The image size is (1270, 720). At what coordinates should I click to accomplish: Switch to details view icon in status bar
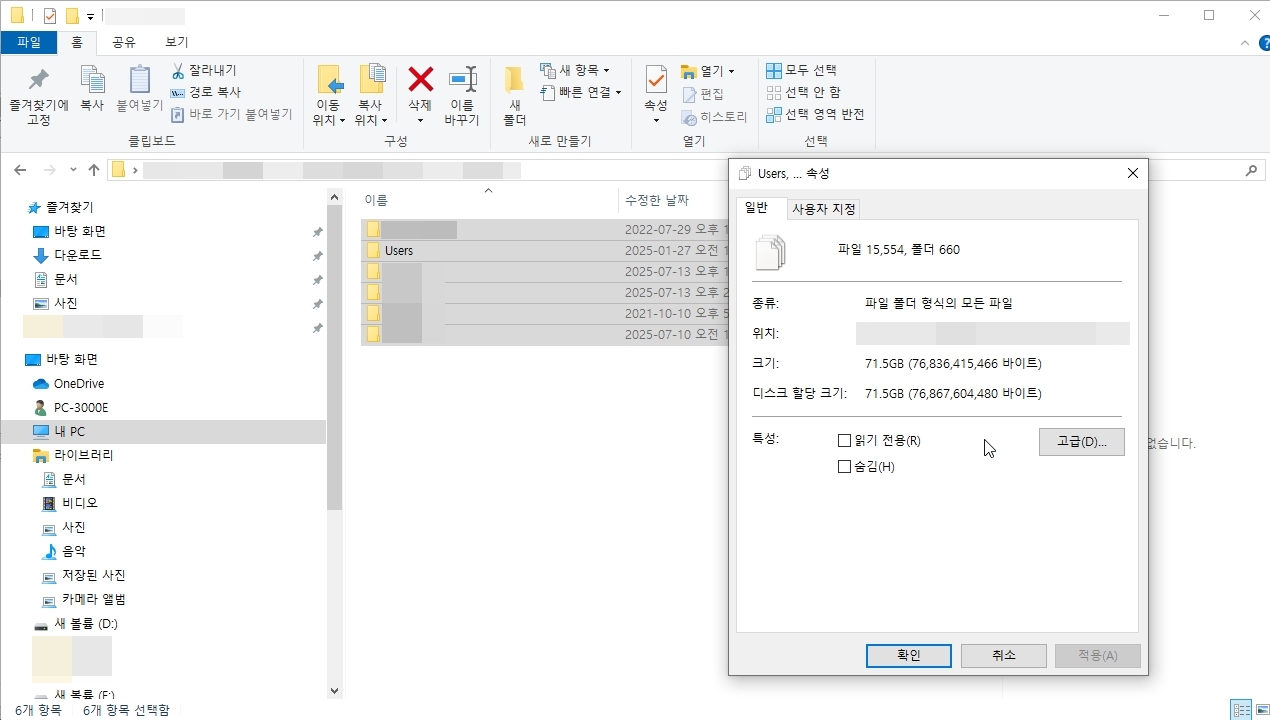coord(1240,710)
